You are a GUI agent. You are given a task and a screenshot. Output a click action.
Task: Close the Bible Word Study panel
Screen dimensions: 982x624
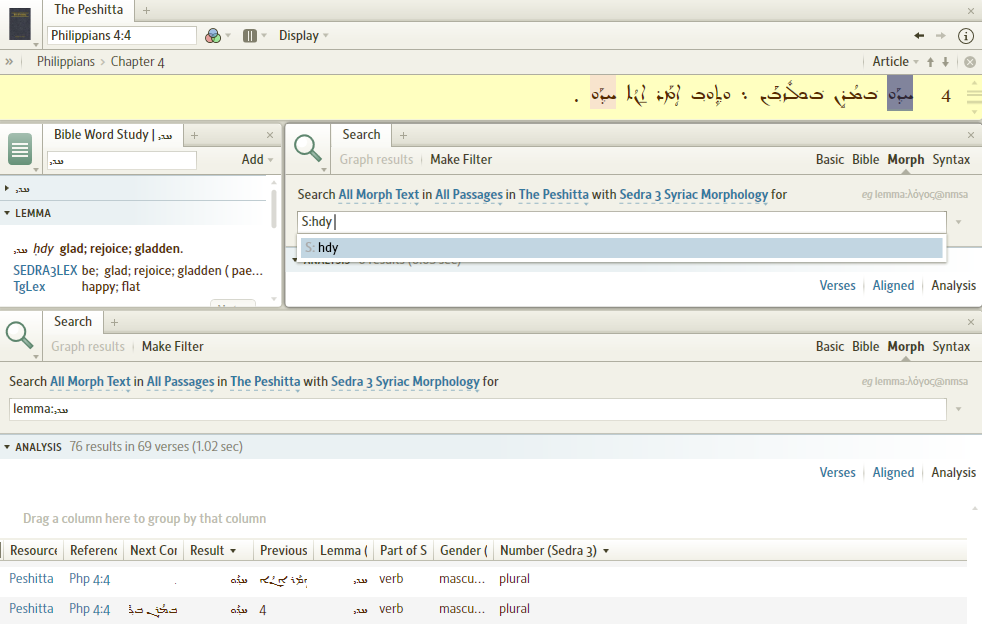coord(270,135)
